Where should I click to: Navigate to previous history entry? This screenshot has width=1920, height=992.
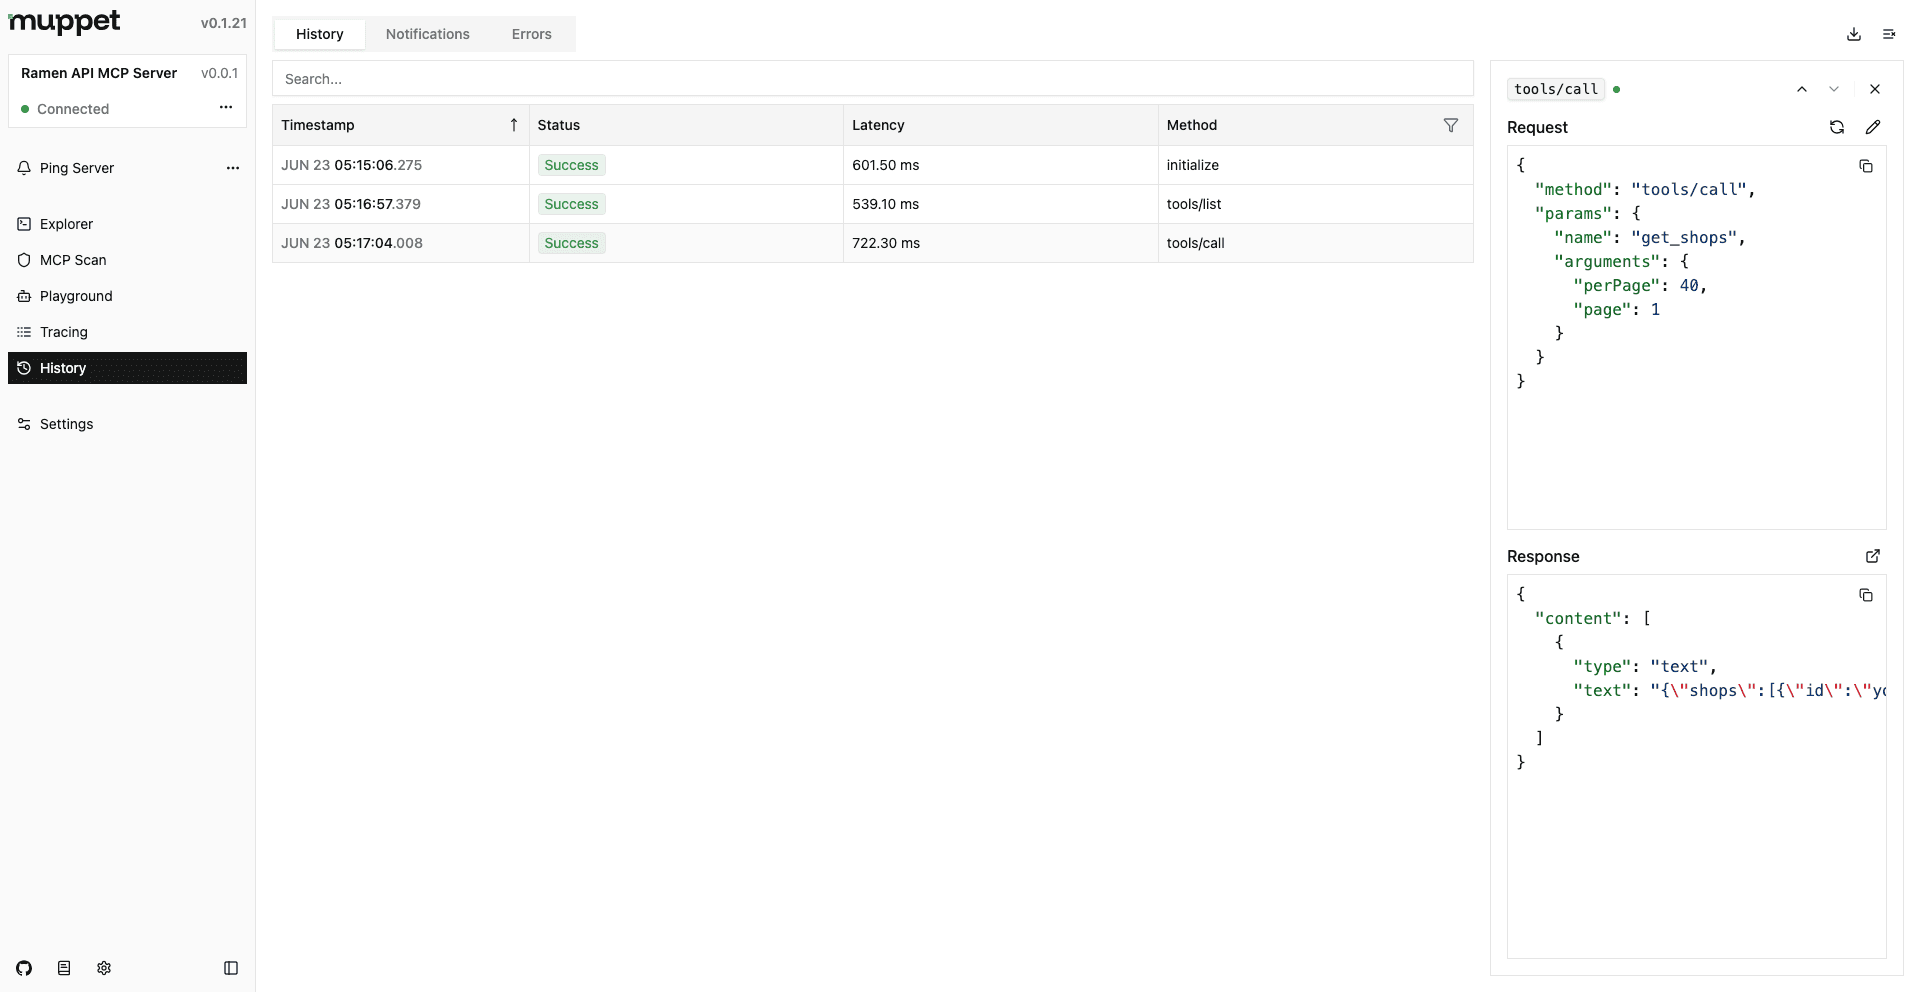[x=1801, y=89]
